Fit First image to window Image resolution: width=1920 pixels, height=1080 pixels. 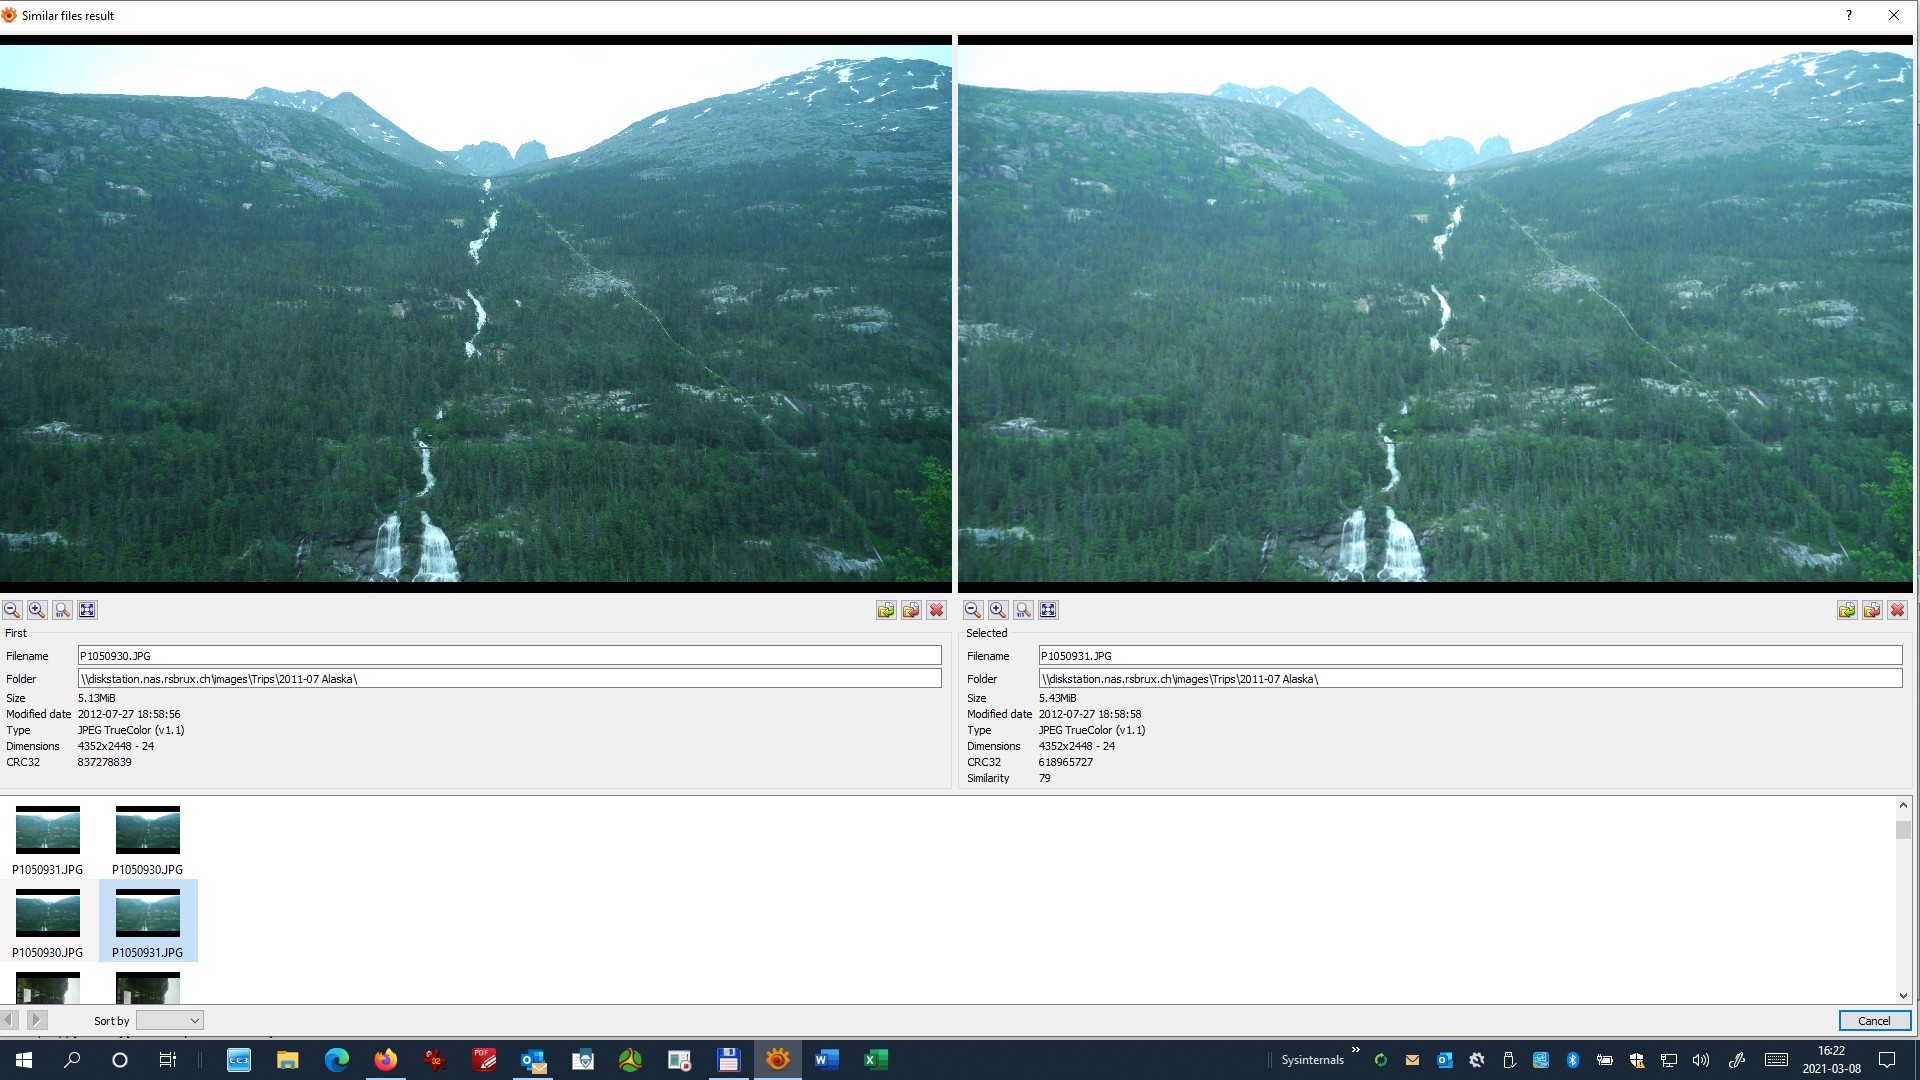(x=87, y=610)
